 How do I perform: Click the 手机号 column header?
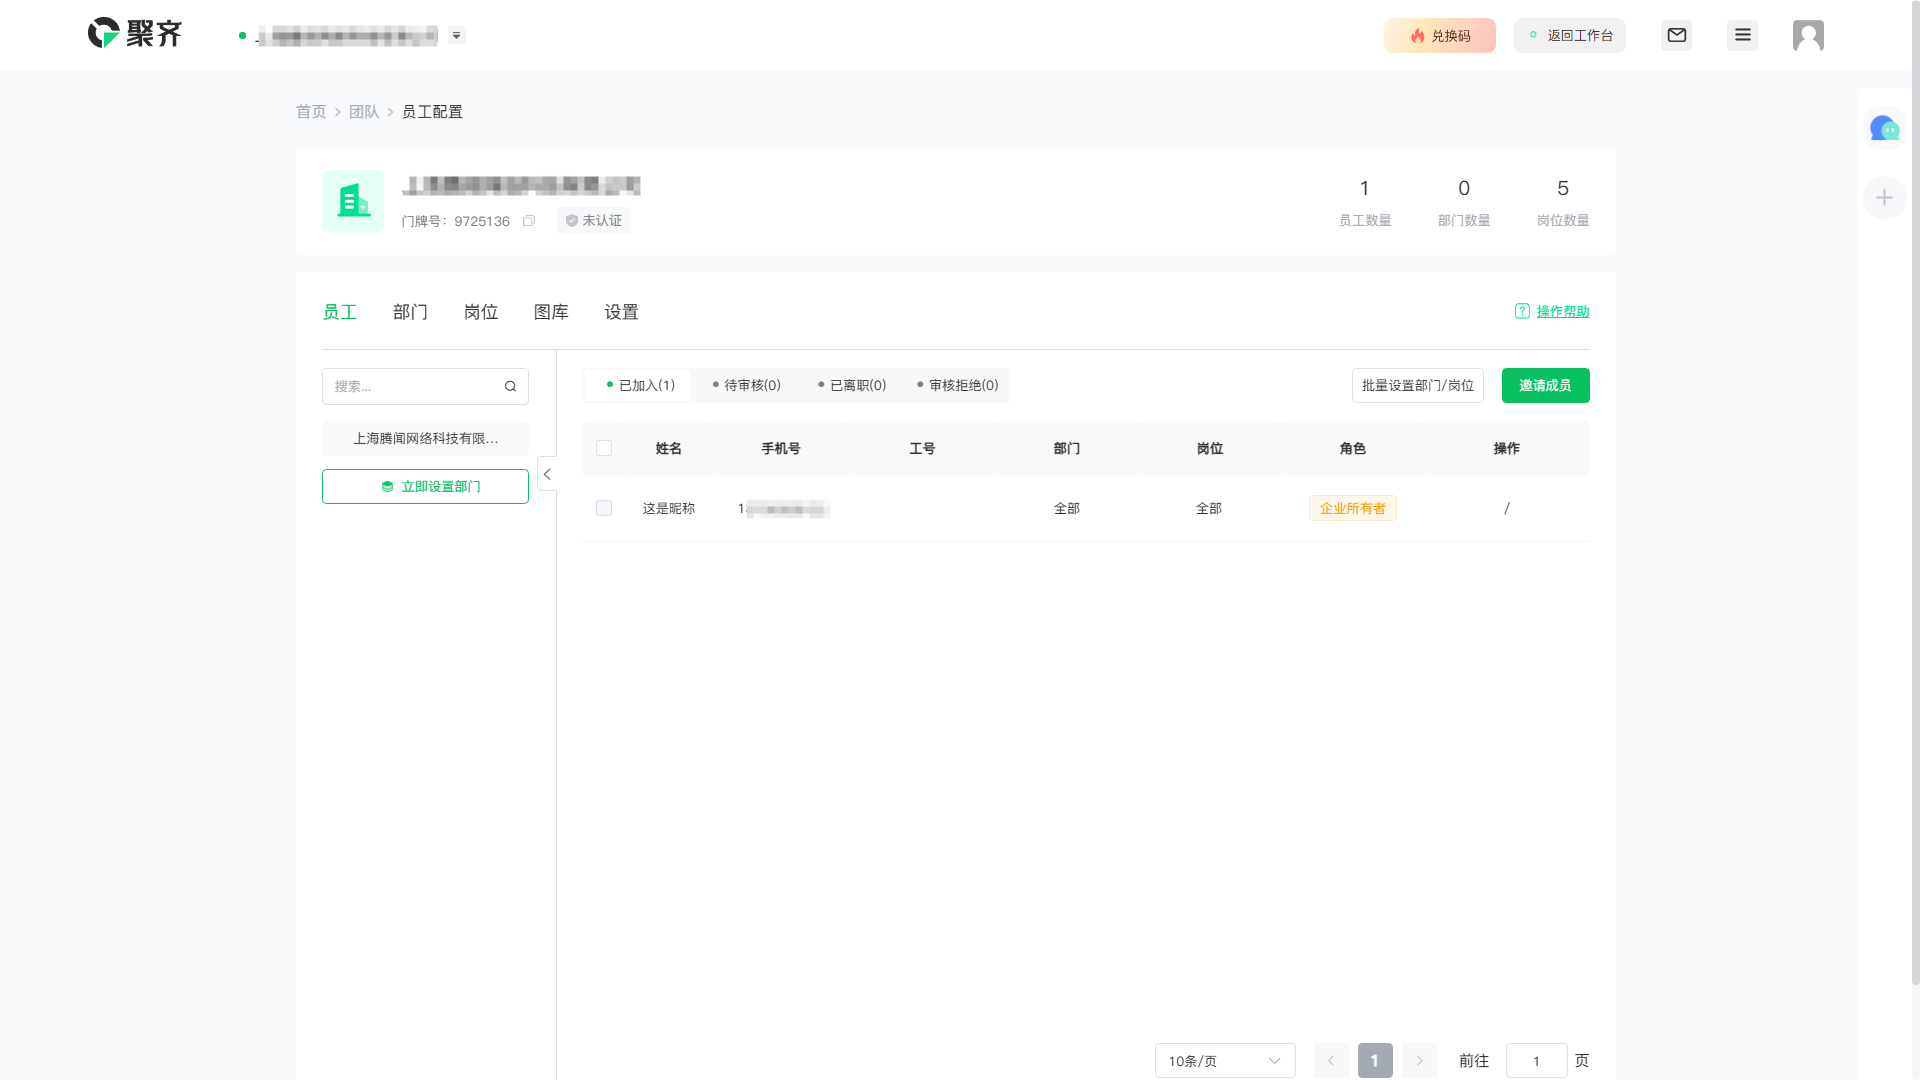pos(781,449)
